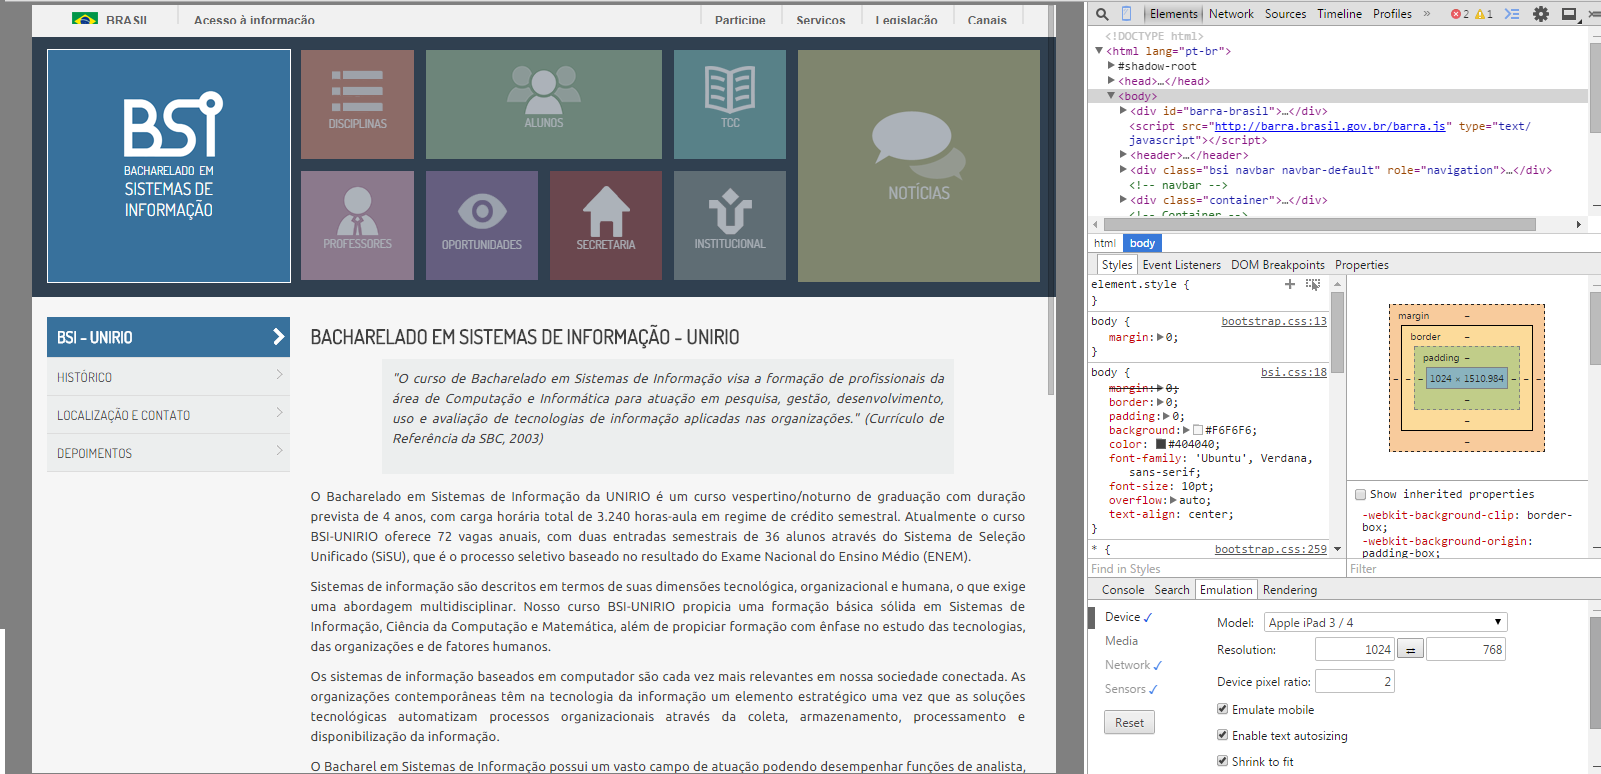Open Localização e Contato sidebar link
The height and width of the screenshot is (774, 1601).
168,415
